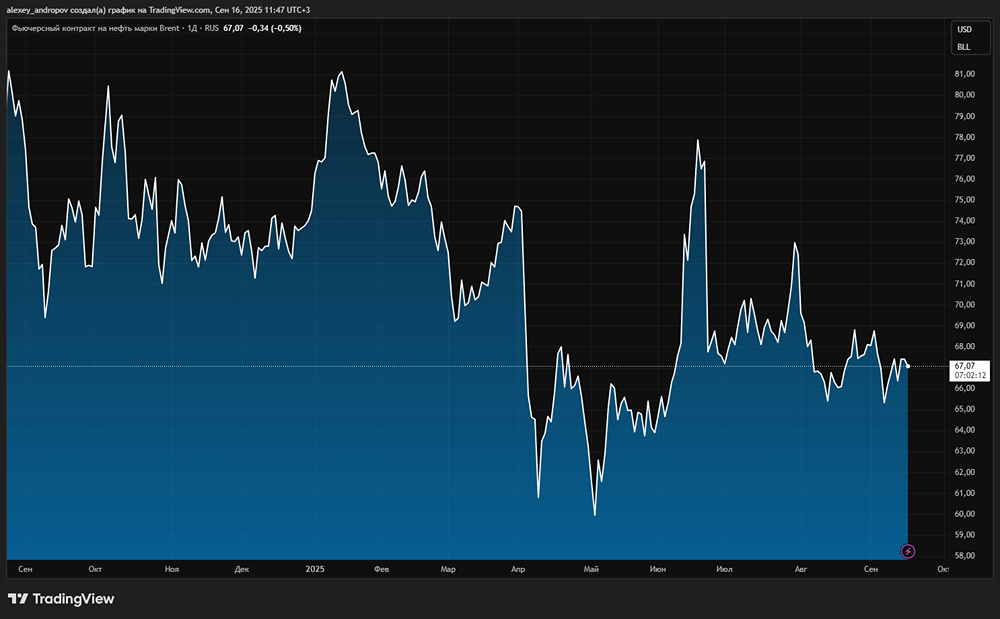Click the 61,00 price axis label
The image size is (1000, 619).
[964, 493]
